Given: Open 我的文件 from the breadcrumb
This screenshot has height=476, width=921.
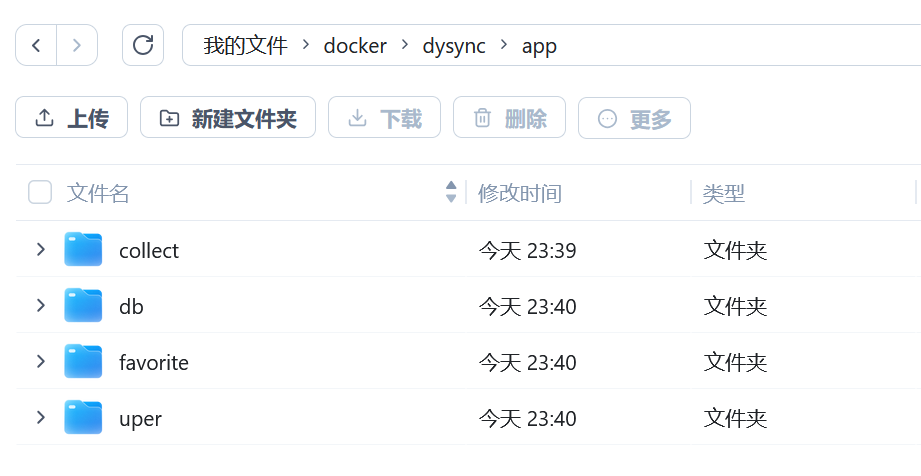Looking at the screenshot, I should click(245, 46).
